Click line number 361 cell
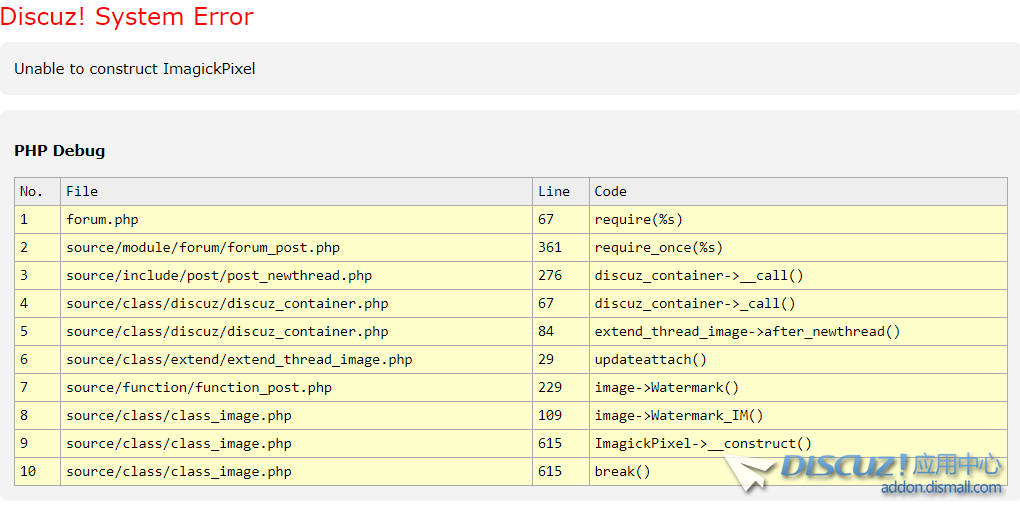The height and width of the screenshot is (513, 1020). 561,248
